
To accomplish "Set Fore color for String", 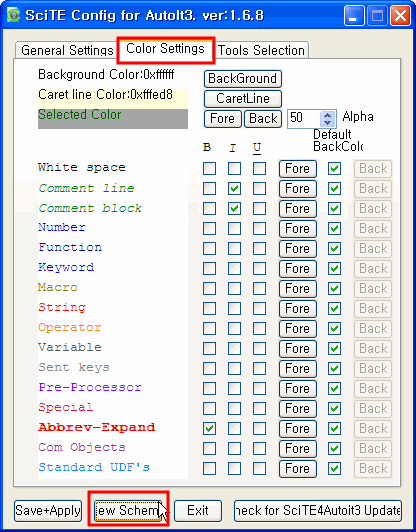I will click(298, 309).
